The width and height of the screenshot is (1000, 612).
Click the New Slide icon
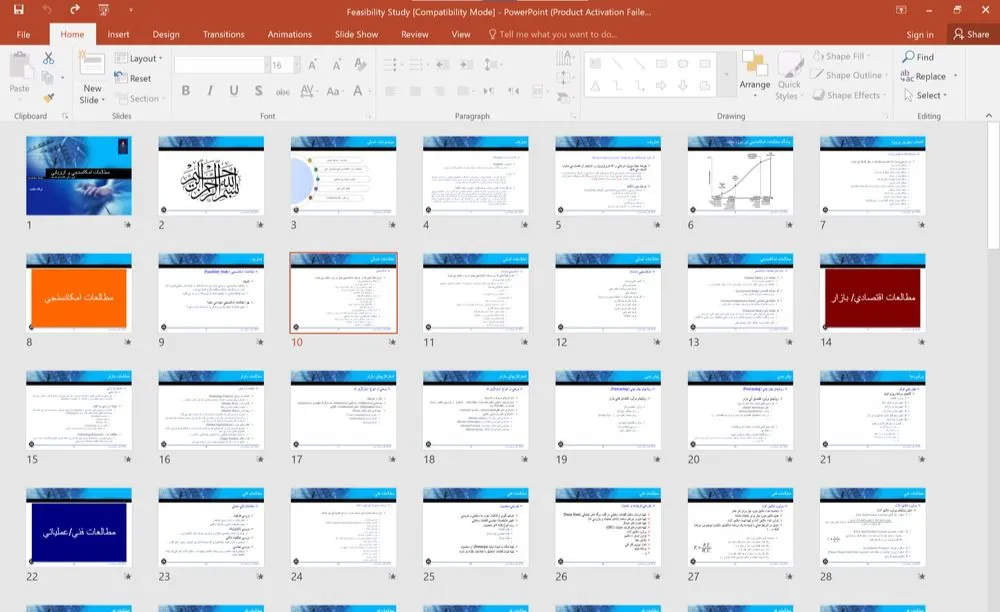coord(92,67)
